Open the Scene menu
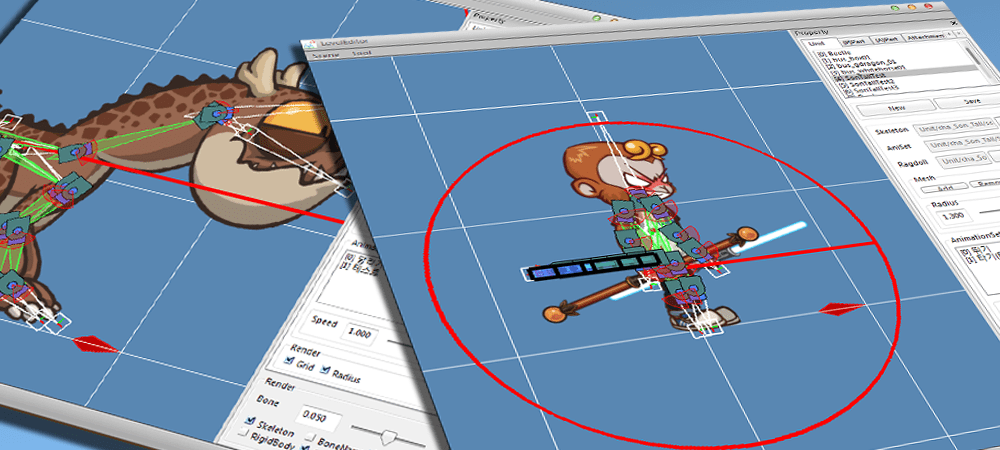1000x450 pixels. (x=327, y=56)
